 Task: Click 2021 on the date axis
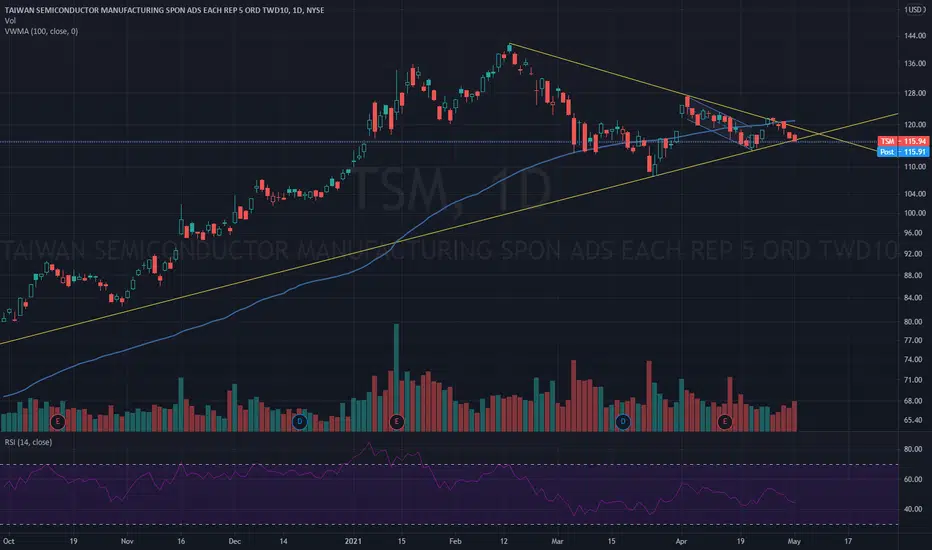click(353, 542)
